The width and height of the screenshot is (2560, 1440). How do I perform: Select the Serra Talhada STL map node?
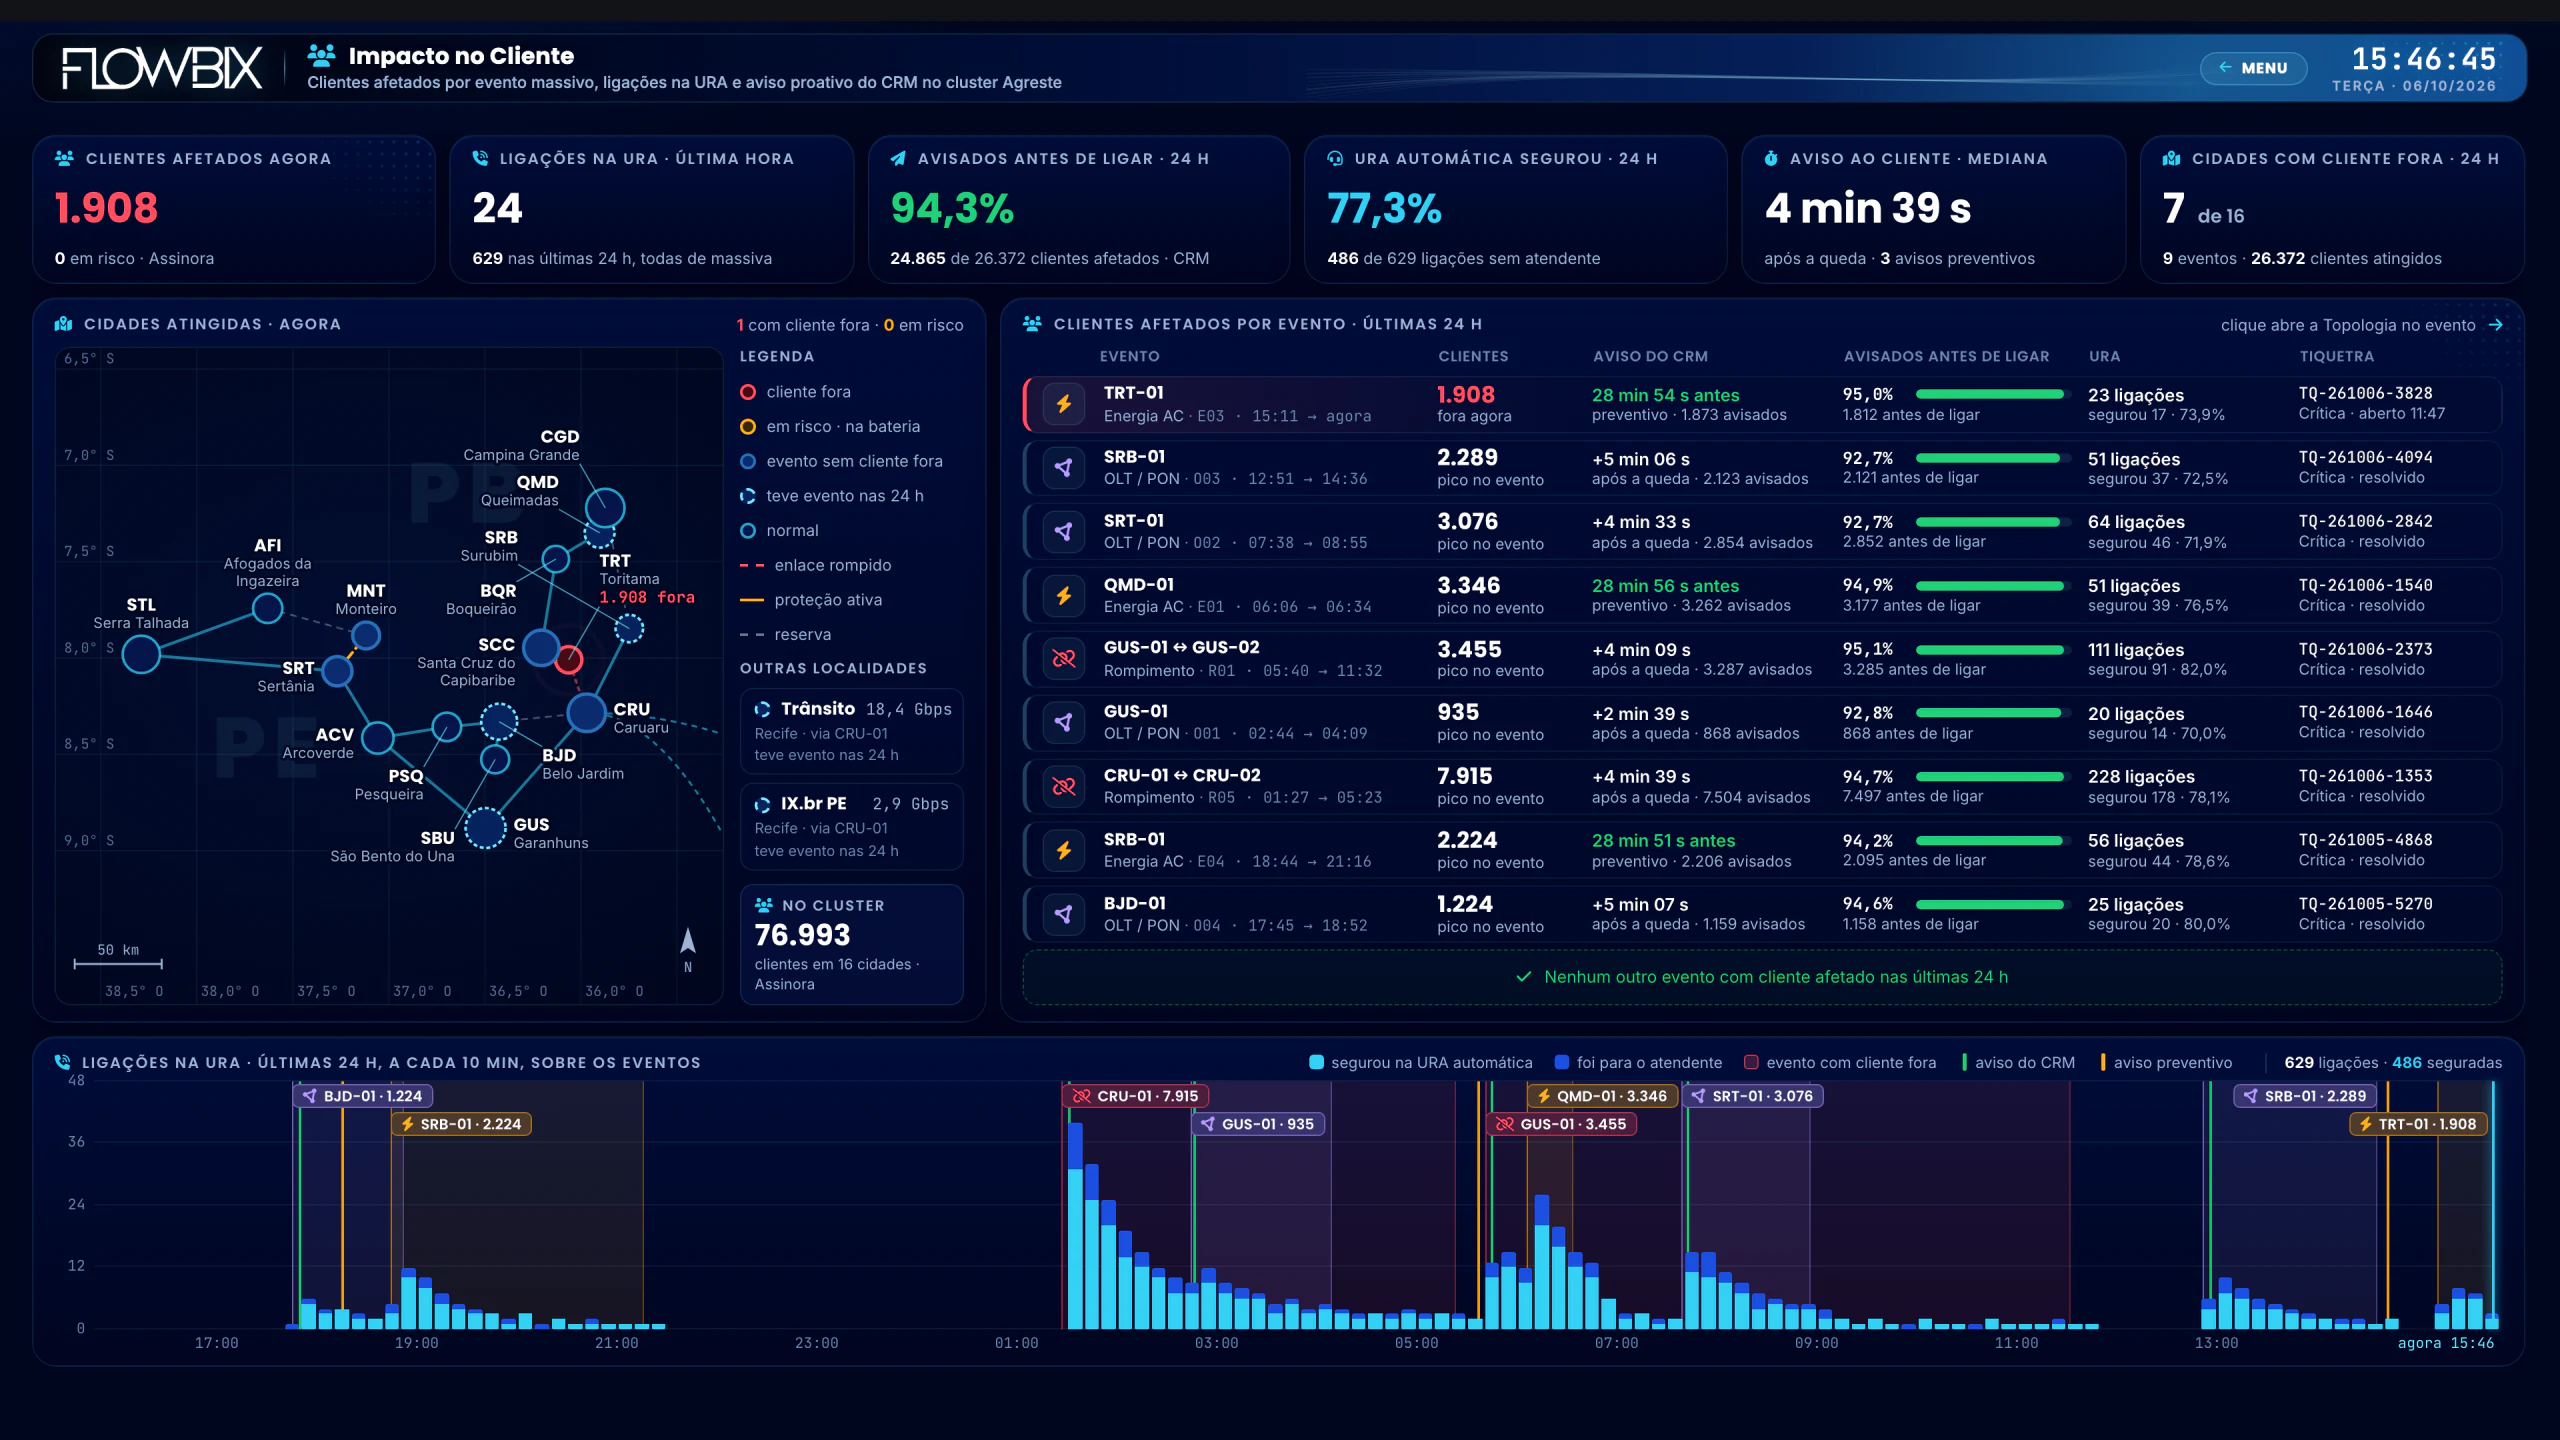[x=141, y=654]
